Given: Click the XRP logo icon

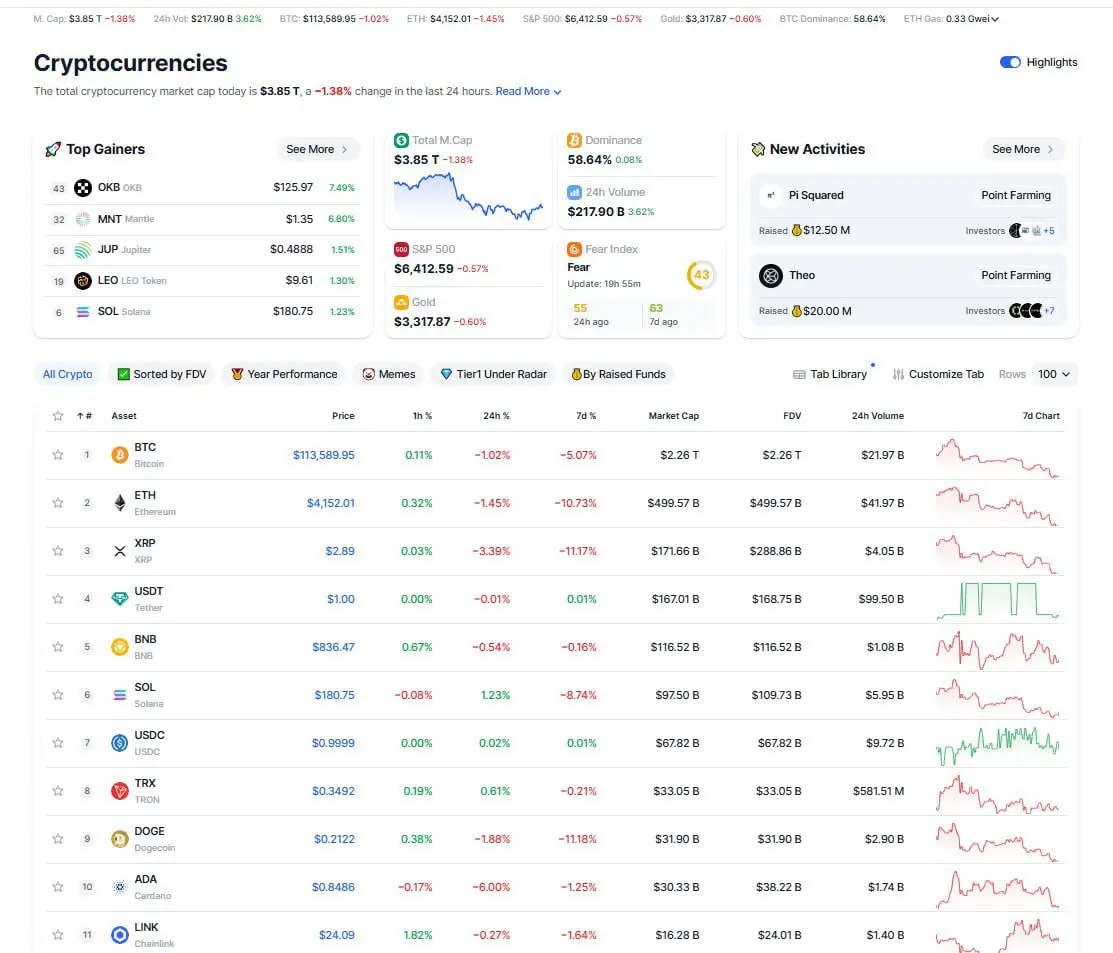Looking at the screenshot, I should [x=120, y=551].
